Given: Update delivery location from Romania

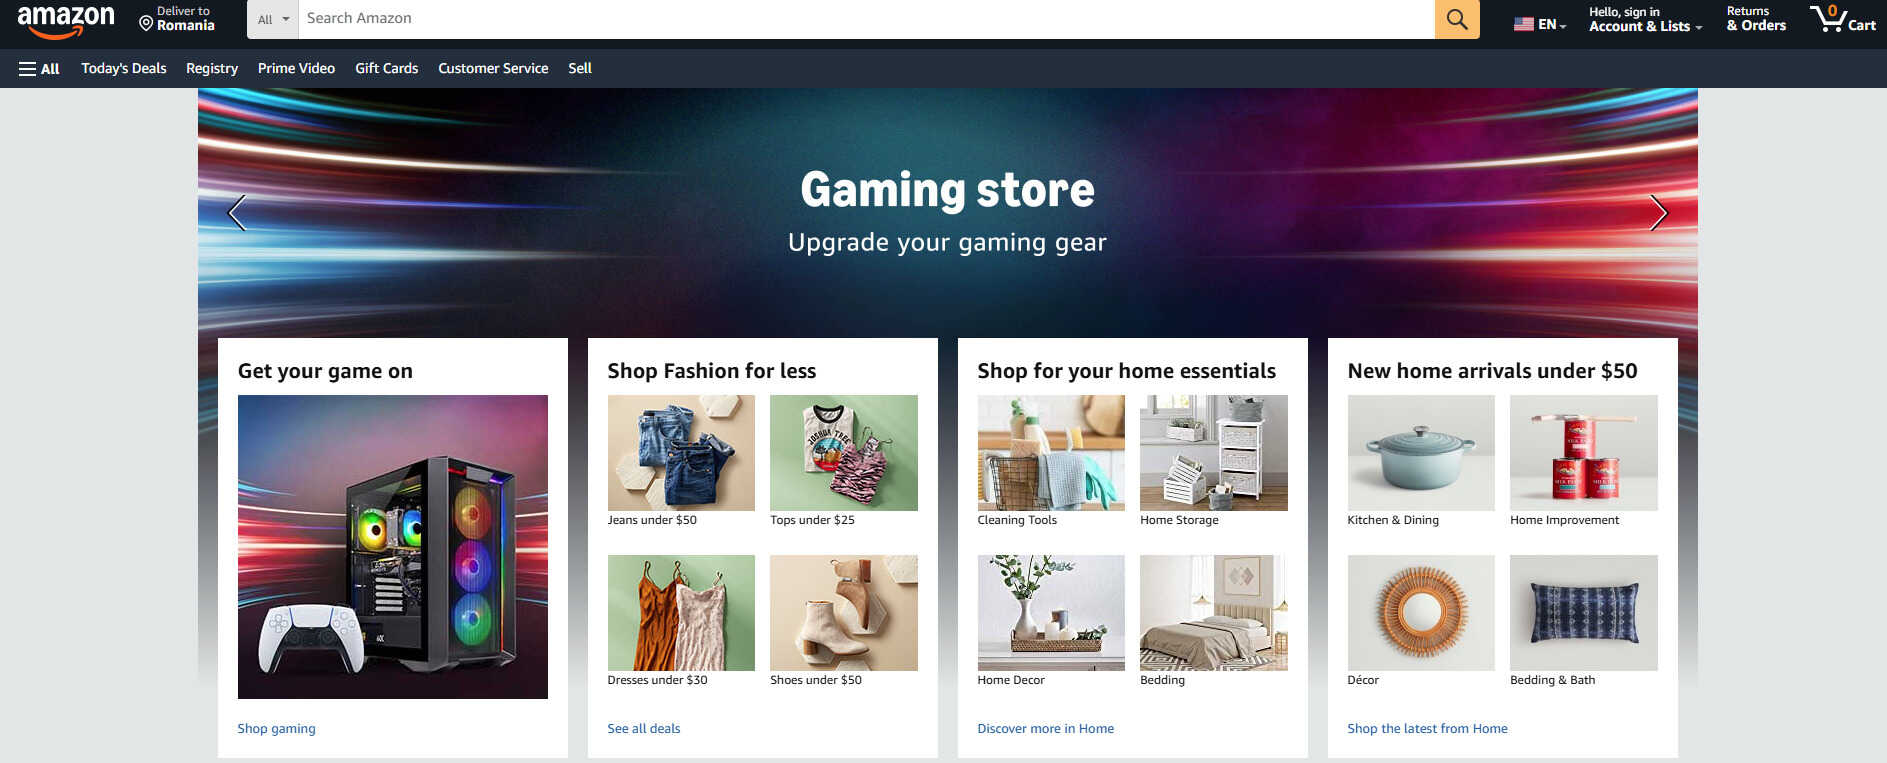Looking at the screenshot, I should [177, 19].
